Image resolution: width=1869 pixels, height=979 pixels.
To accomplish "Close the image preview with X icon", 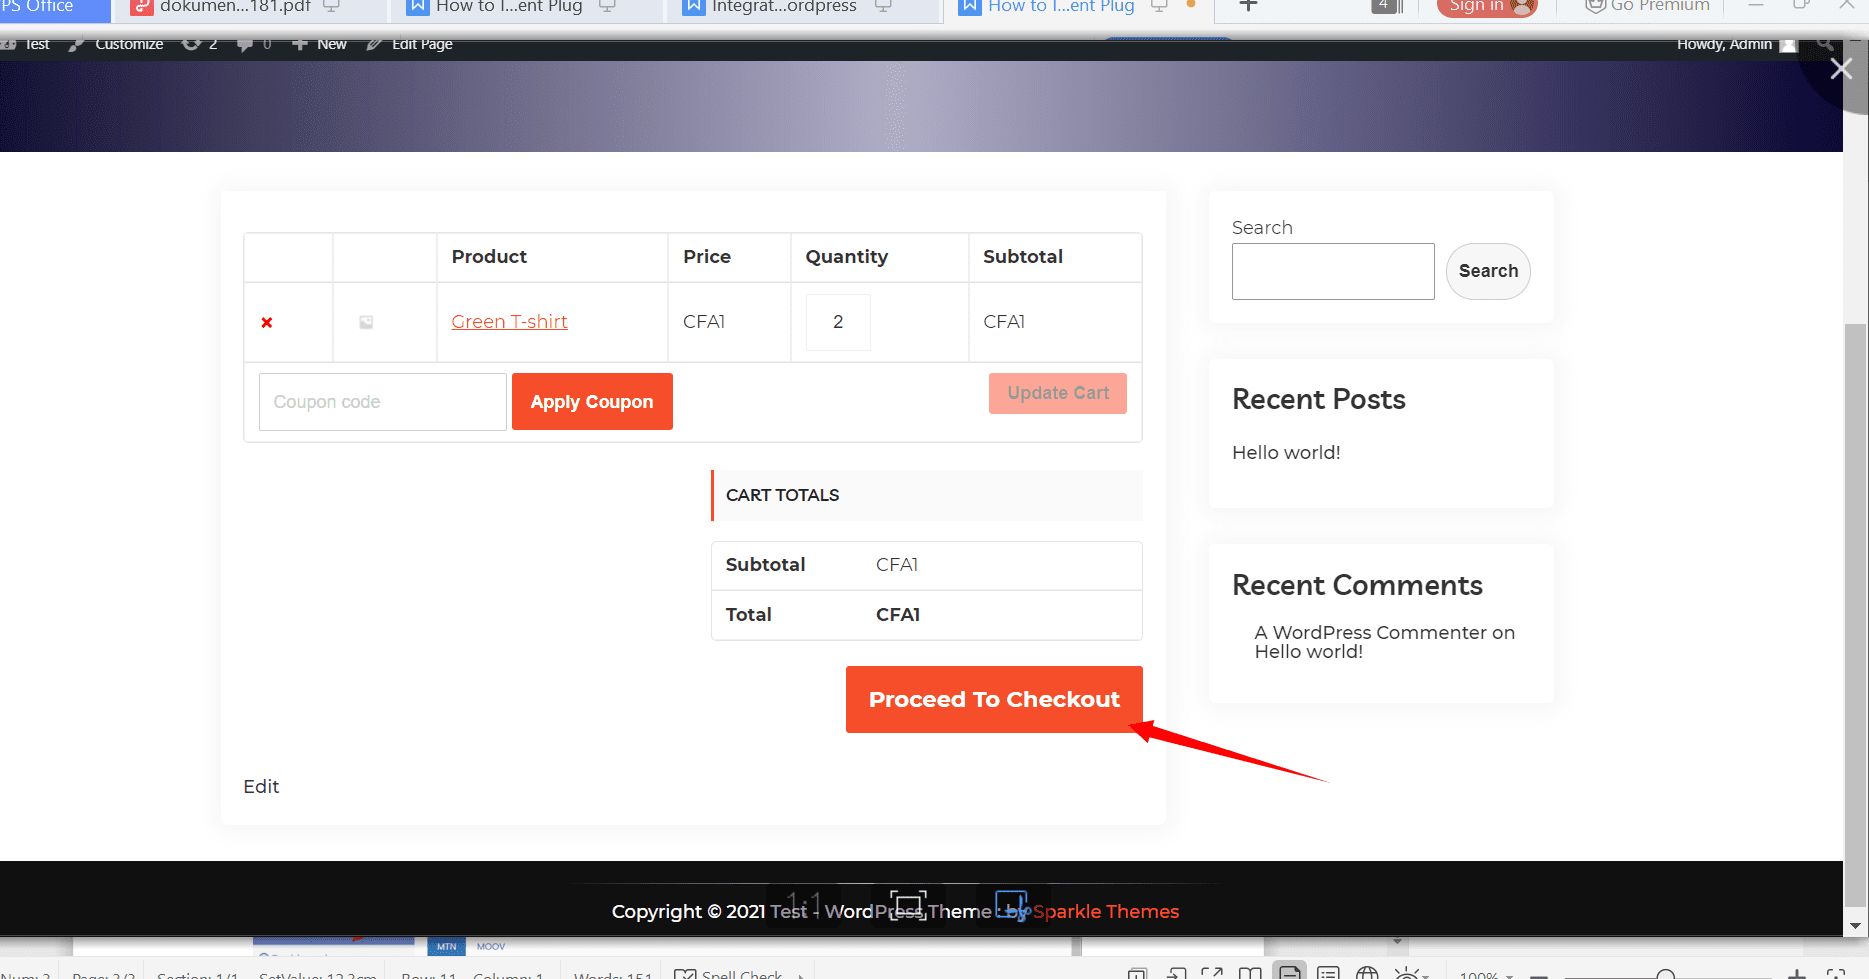I will pos(1840,69).
